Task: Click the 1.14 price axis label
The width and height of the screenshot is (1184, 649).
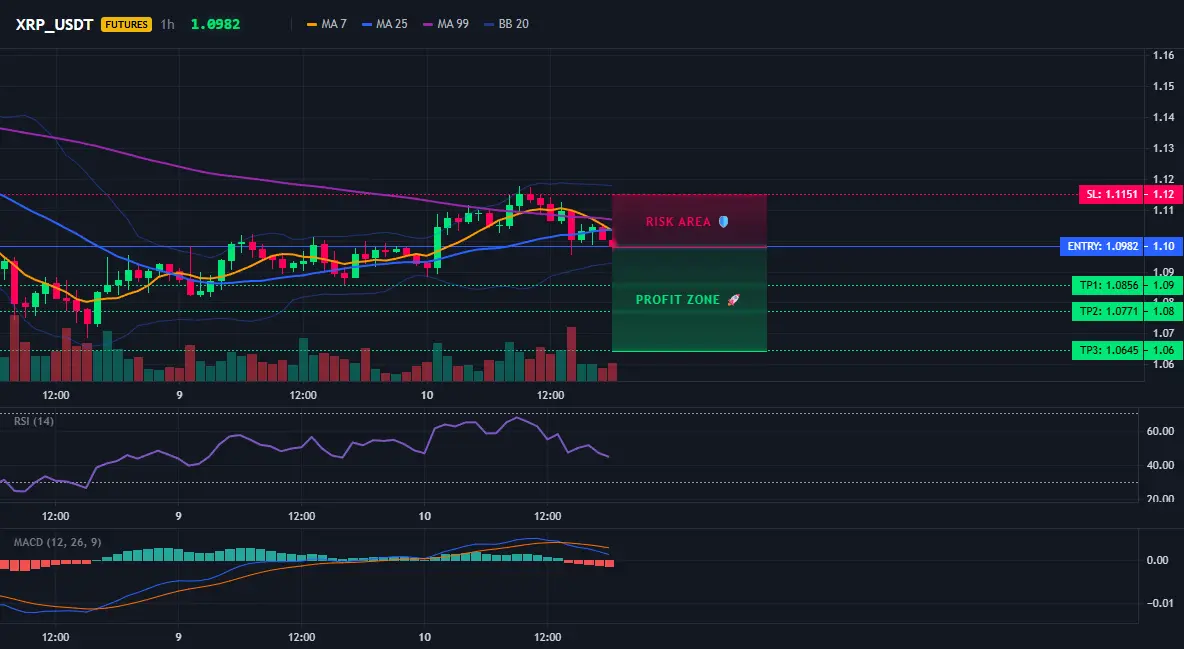Action: click(1164, 117)
